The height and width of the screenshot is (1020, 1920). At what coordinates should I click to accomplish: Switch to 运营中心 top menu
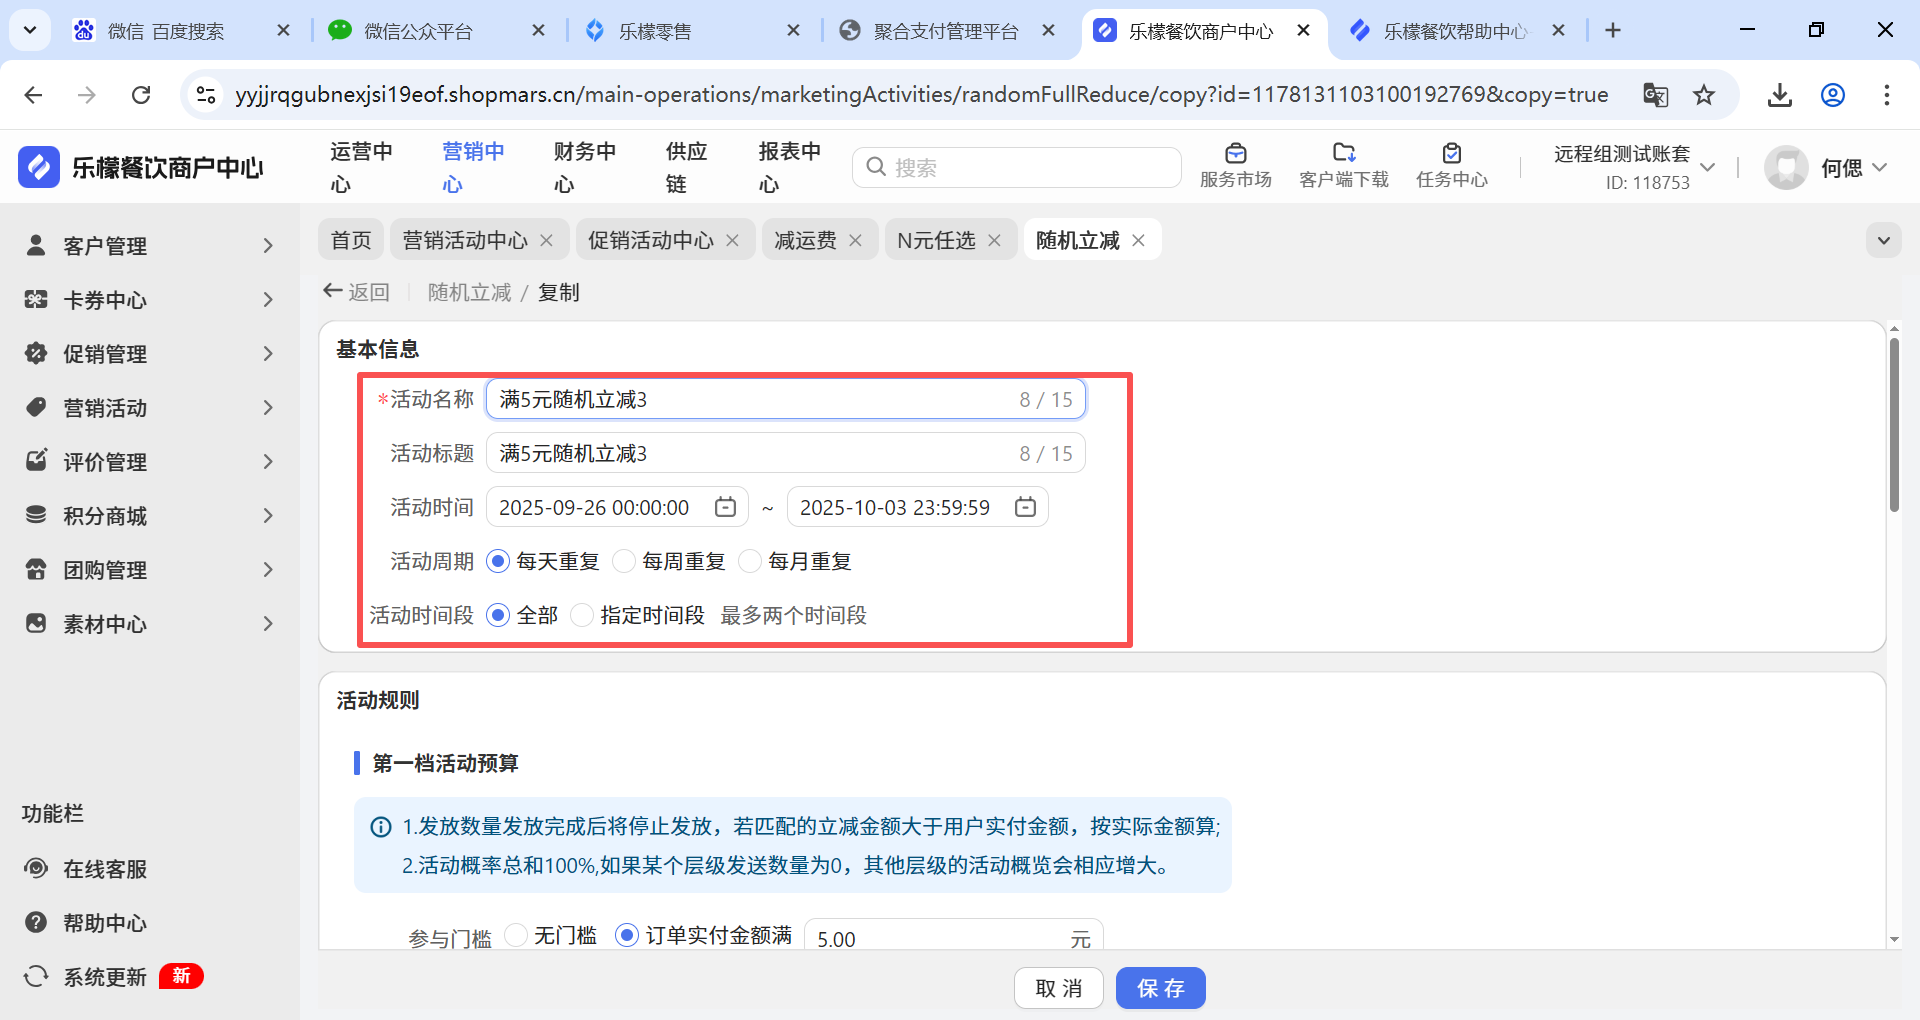tap(361, 167)
